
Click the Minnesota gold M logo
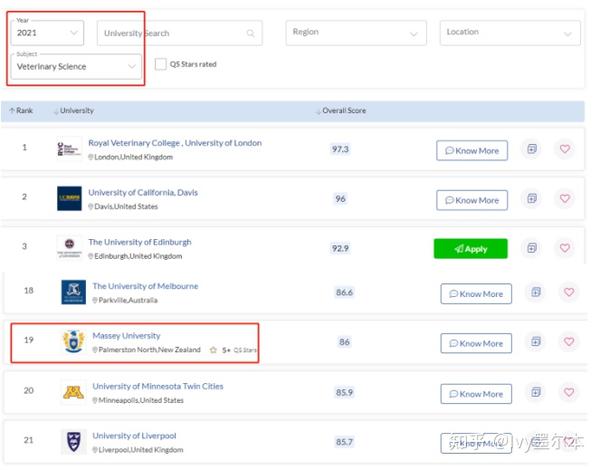click(x=73, y=392)
